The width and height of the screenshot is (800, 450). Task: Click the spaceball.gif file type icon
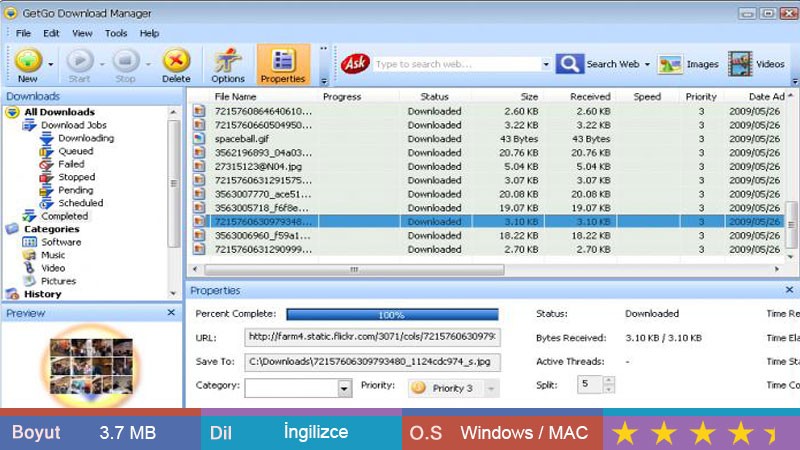(x=199, y=138)
